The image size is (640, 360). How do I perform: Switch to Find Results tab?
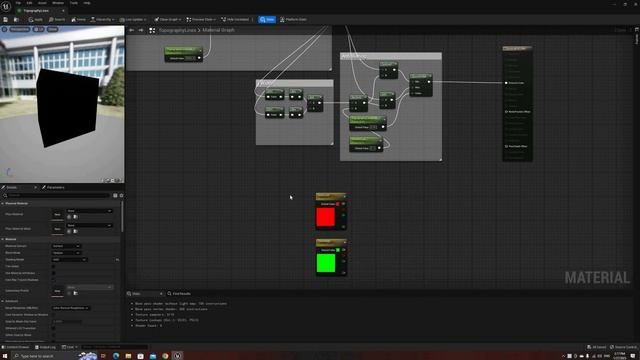pos(179,293)
